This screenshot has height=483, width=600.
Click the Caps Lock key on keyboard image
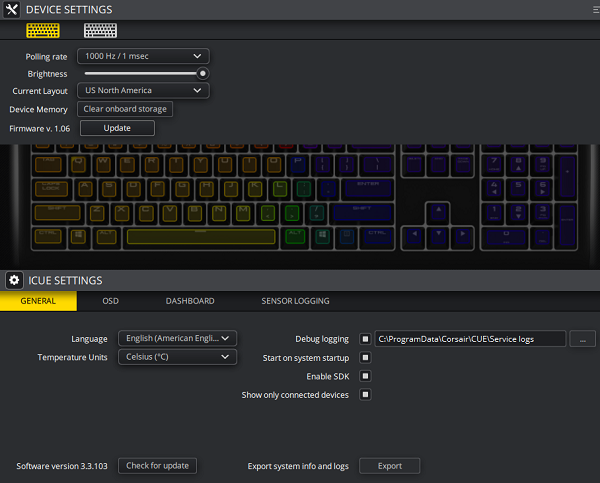click(49, 188)
